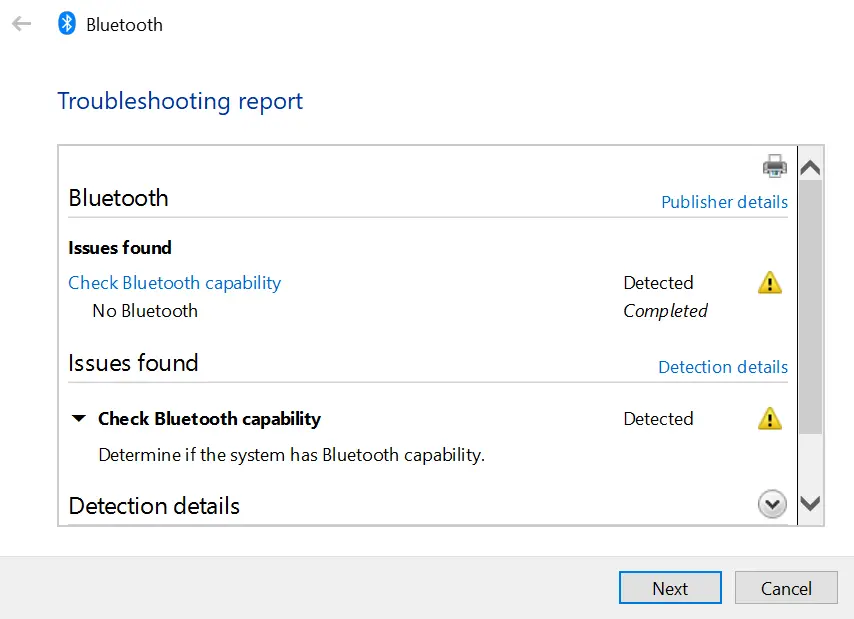Click 'Detected' status in summary row
This screenshot has width=854, height=619.
pos(658,283)
